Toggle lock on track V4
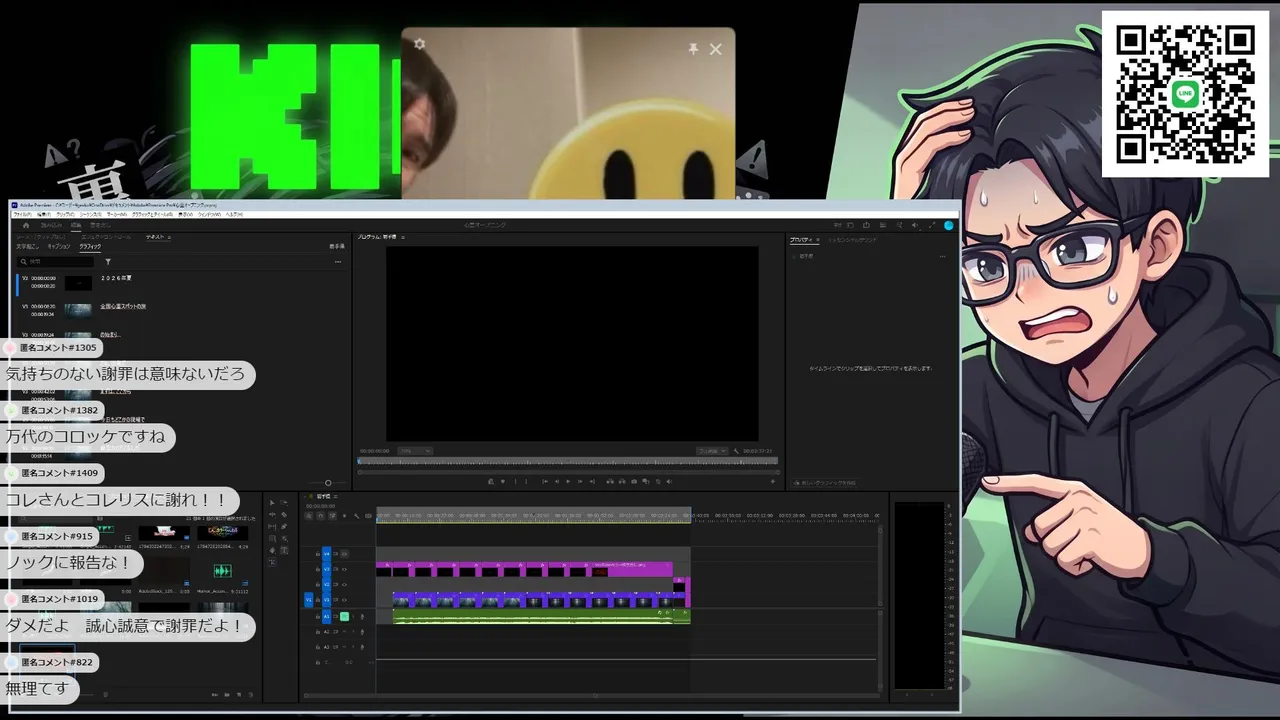1280x720 pixels. click(318, 554)
